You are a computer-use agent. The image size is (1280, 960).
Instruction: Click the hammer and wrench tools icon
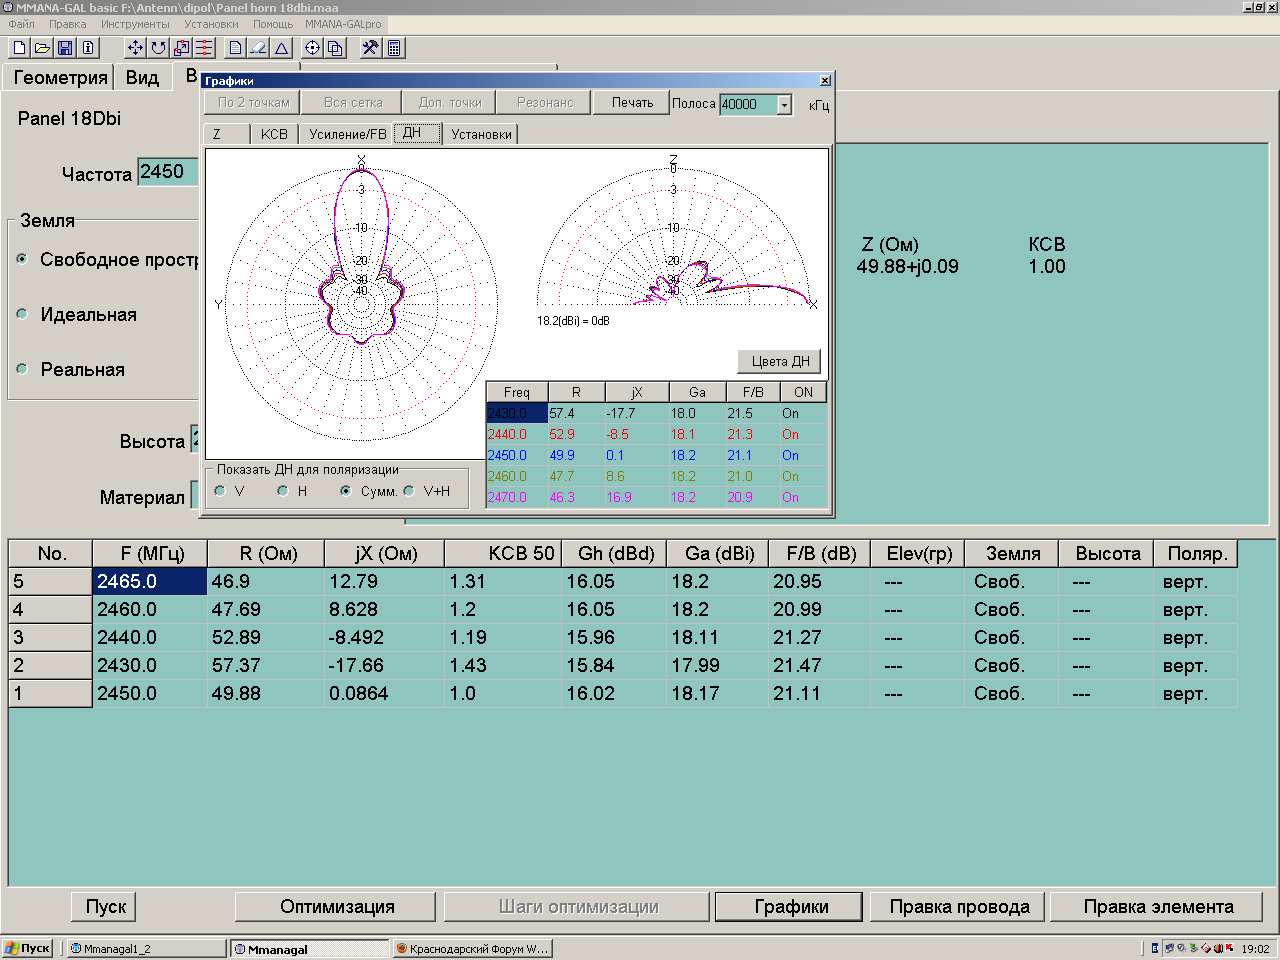coord(370,48)
